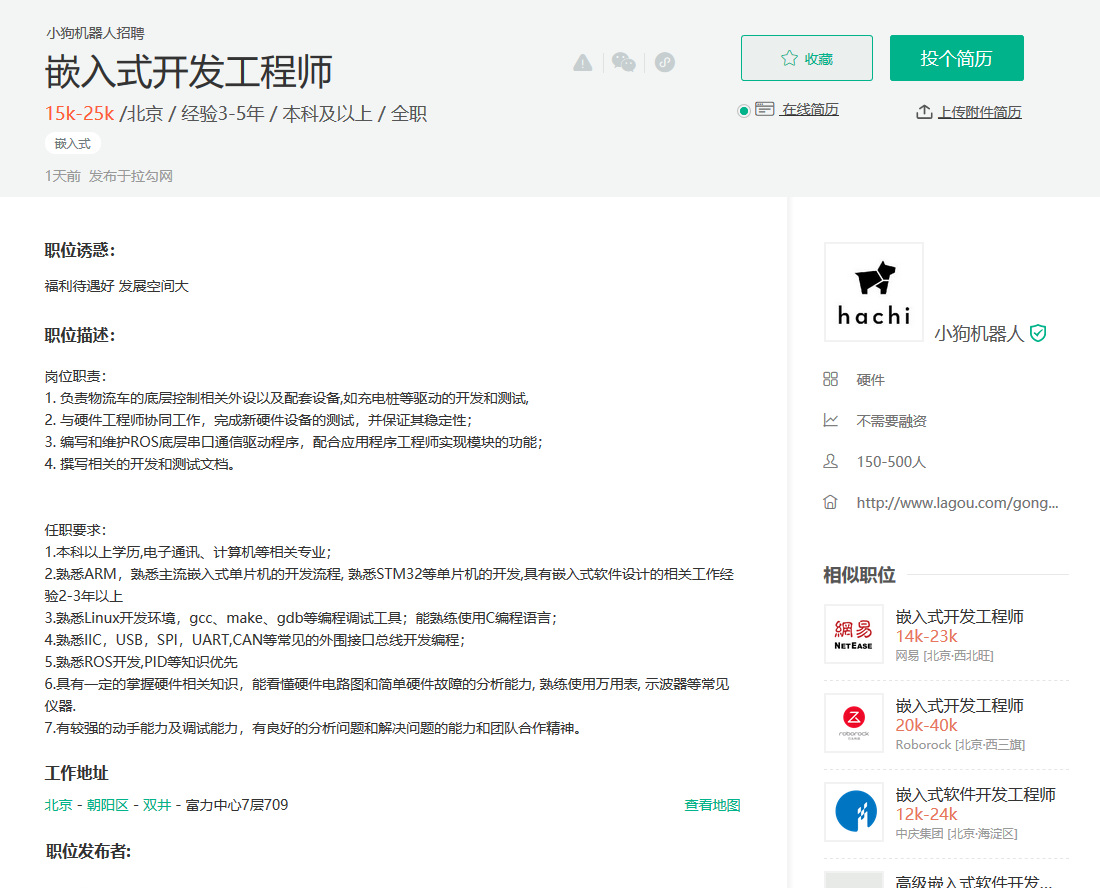Click the Weibo share icon
This screenshot has width=1100, height=888.
coord(665,62)
